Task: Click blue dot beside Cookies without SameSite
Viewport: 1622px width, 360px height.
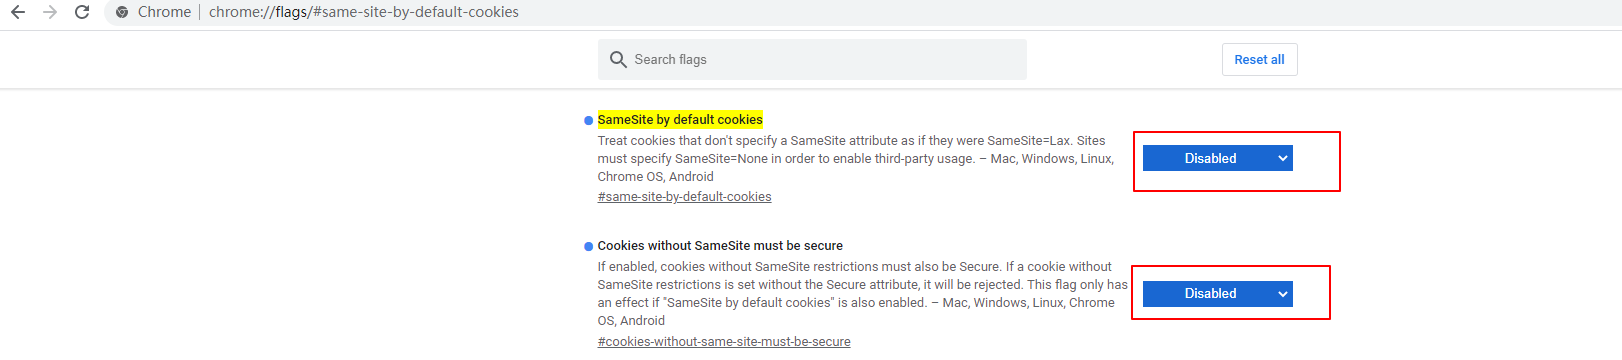Action: coord(588,246)
